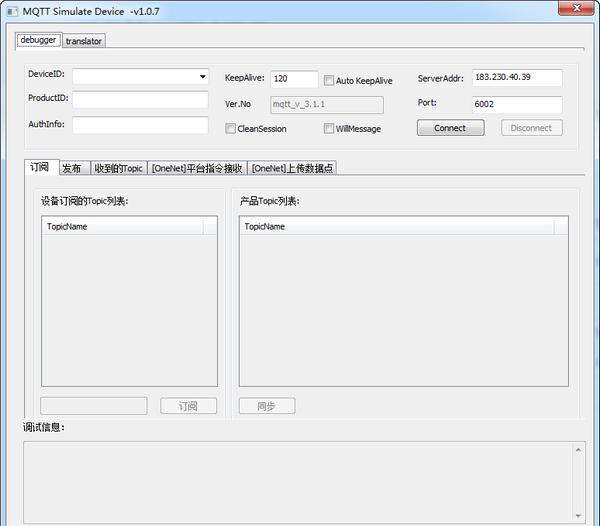Close the MQTT Simulate Device window
Viewport: 600px width, 526px height.
click(577, 8)
